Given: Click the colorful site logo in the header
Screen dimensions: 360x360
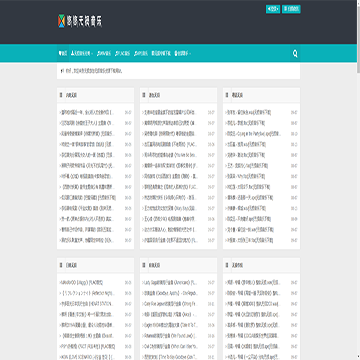Looking at the screenshot, I should (x=80, y=22).
